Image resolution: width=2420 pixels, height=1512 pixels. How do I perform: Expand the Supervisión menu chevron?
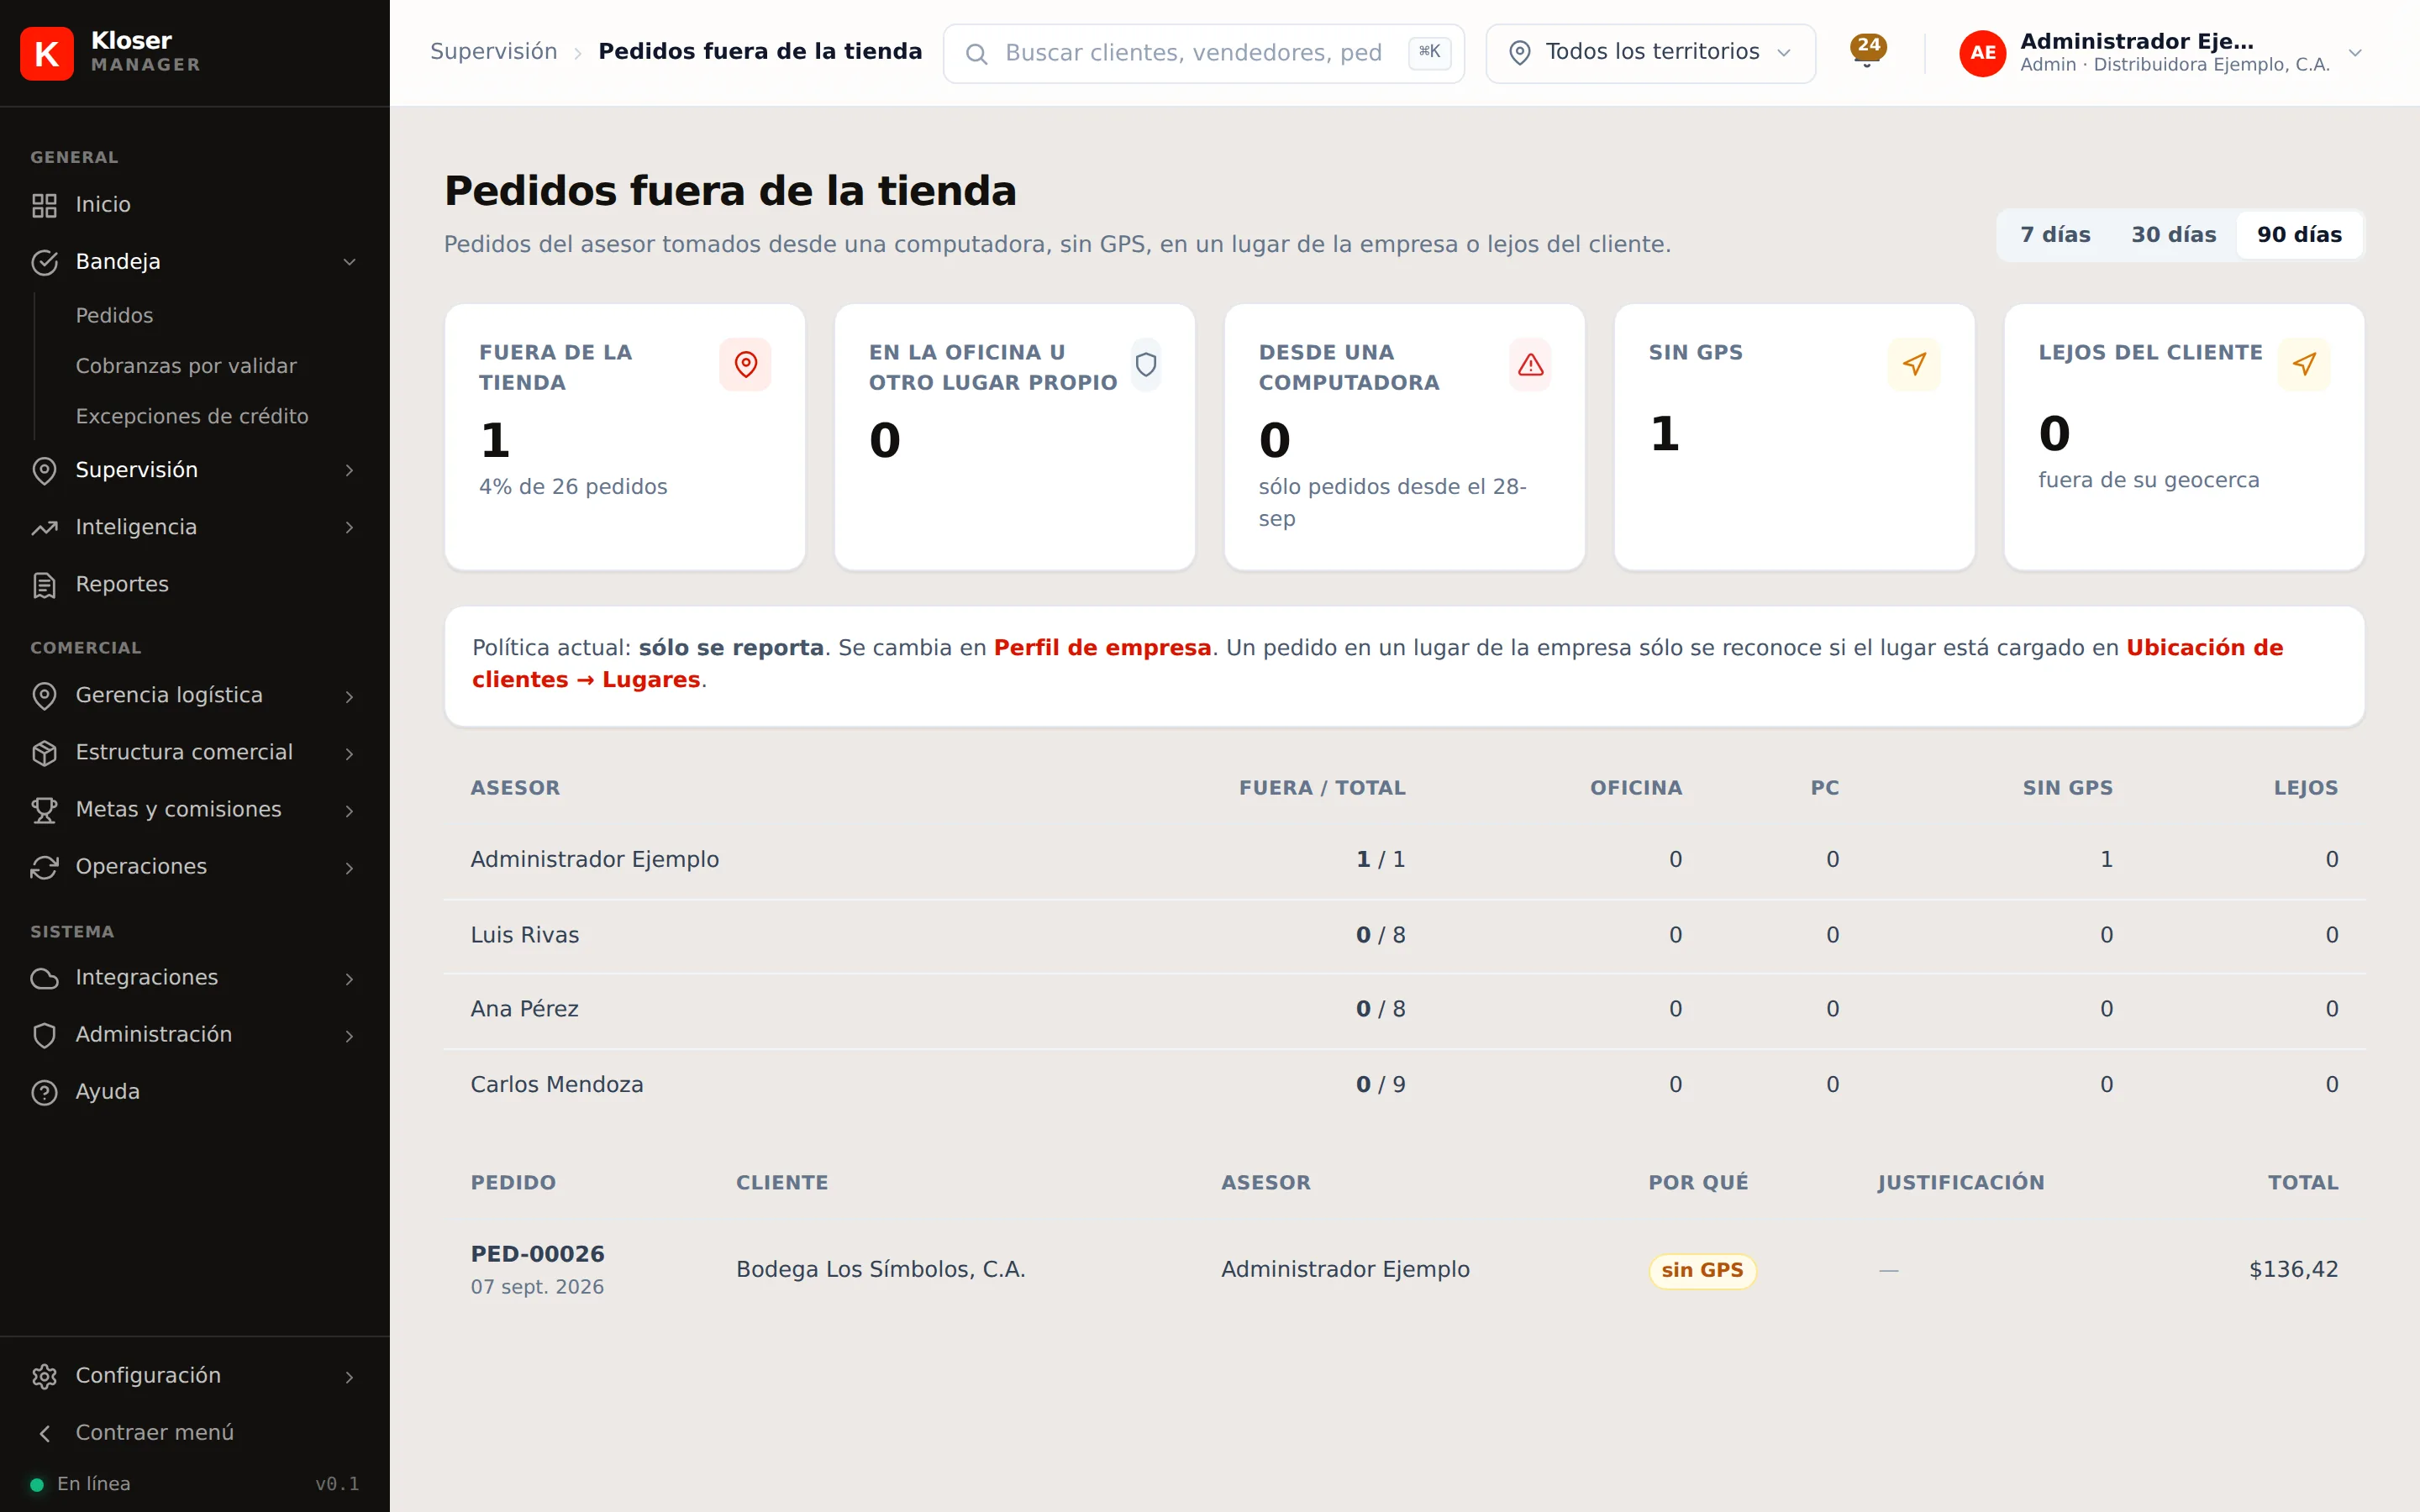pyautogui.click(x=349, y=470)
